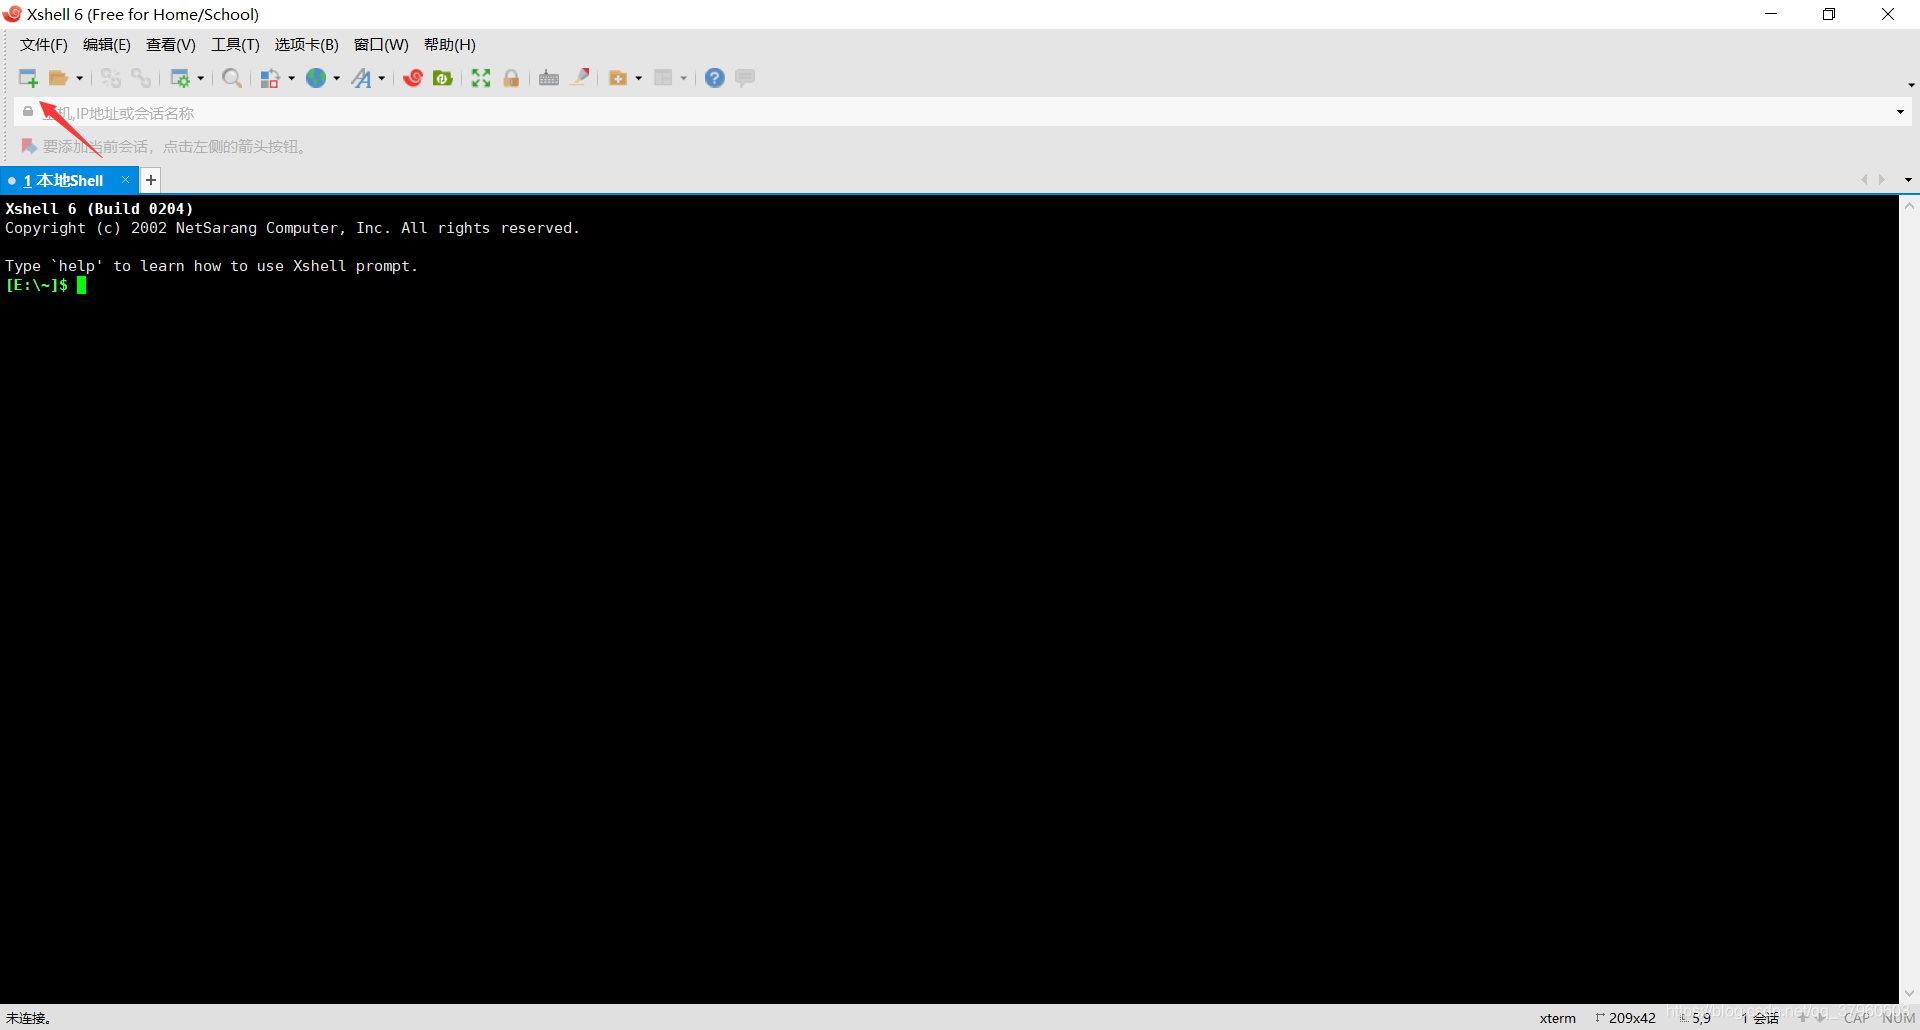Screen dimensions: 1920x1030
Task: Open the tab list dropdown arrow
Action: tap(1908, 180)
